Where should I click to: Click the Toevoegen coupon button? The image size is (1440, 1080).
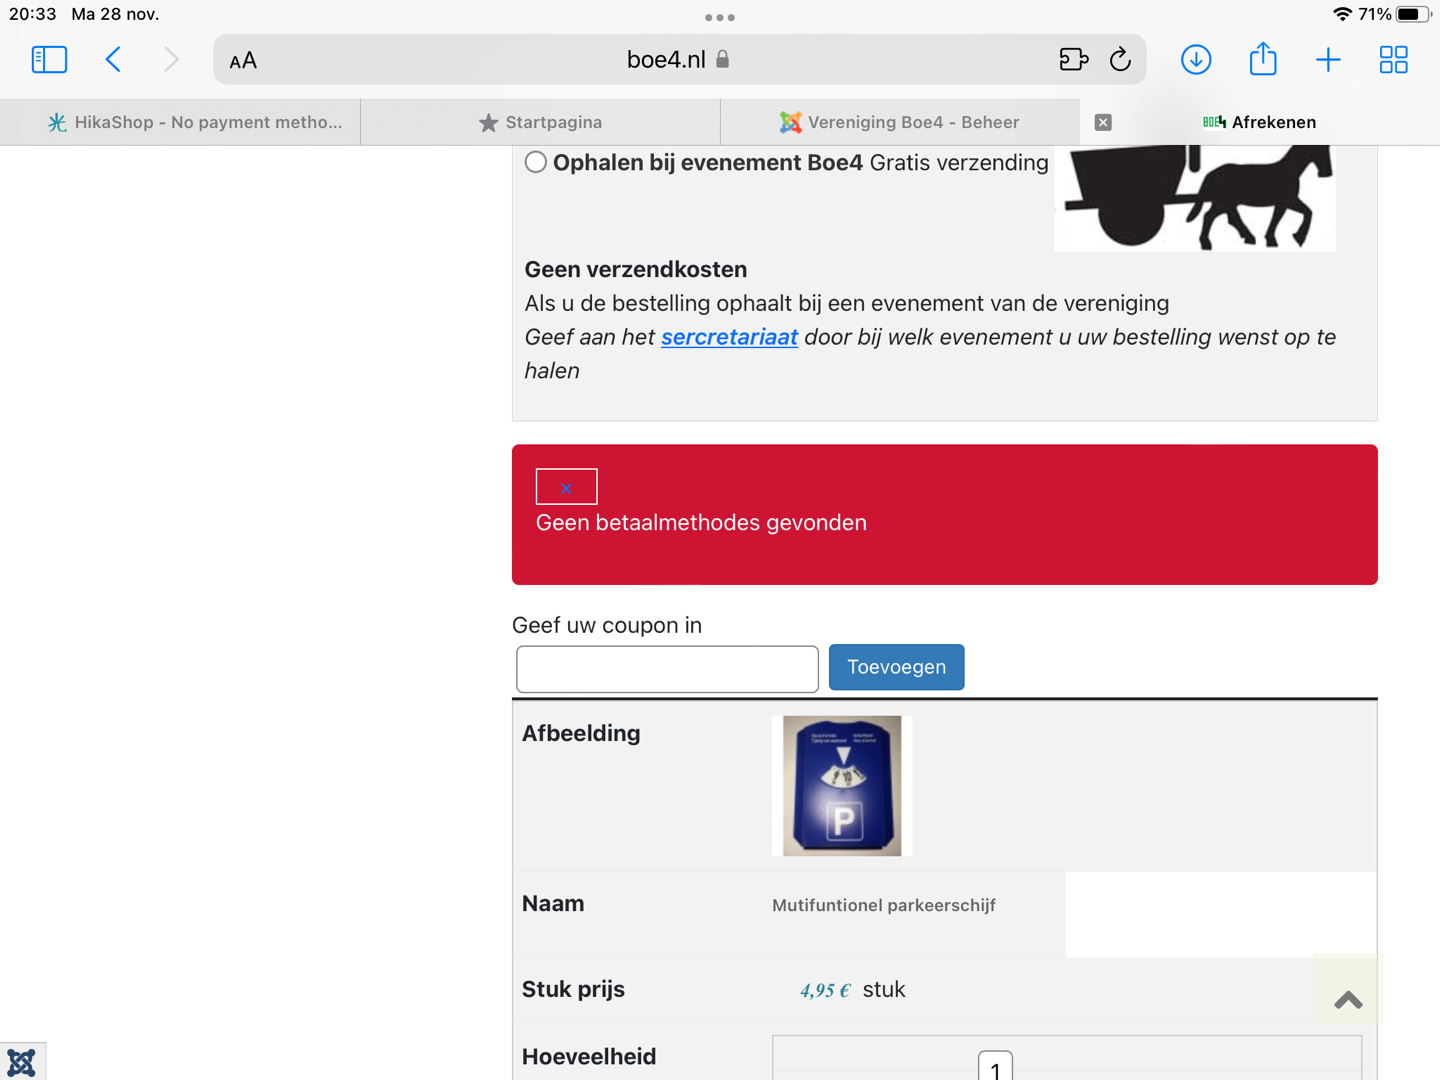[x=897, y=667]
